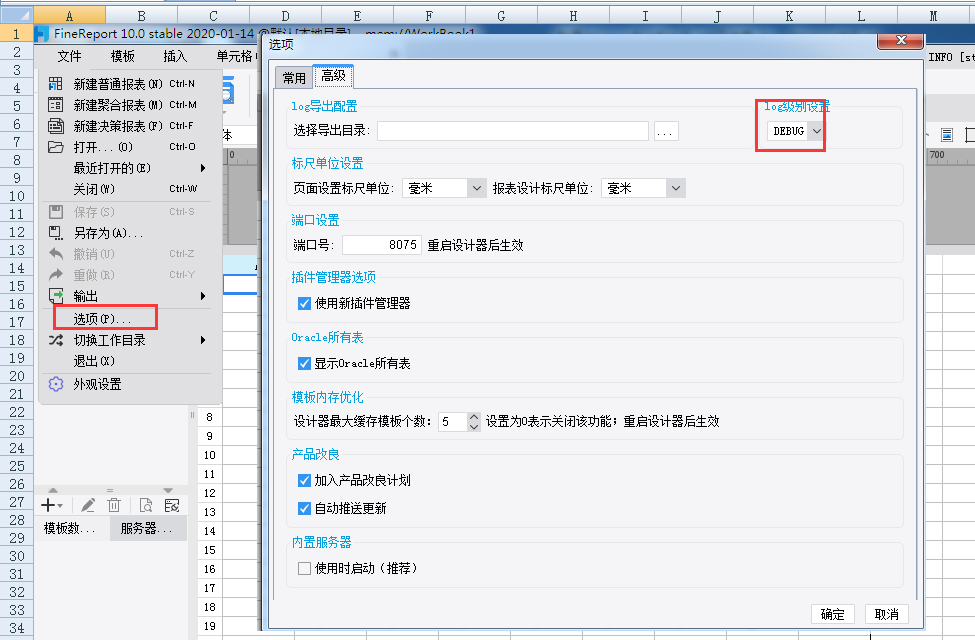
Task: Confirm the dialog with 确定
Action: pyautogui.click(x=833, y=614)
